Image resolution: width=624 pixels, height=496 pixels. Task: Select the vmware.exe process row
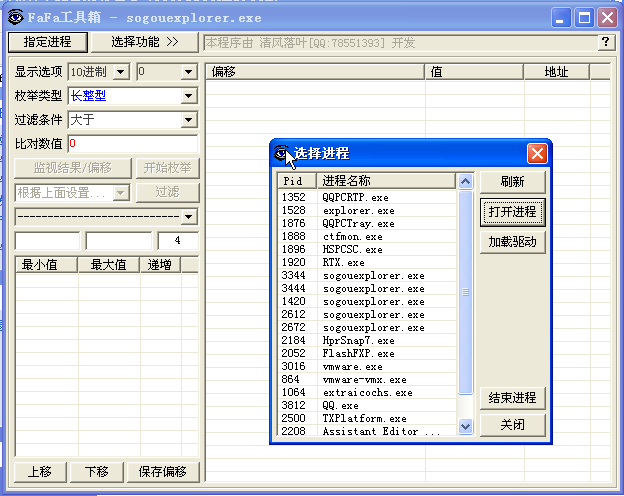(x=367, y=366)
